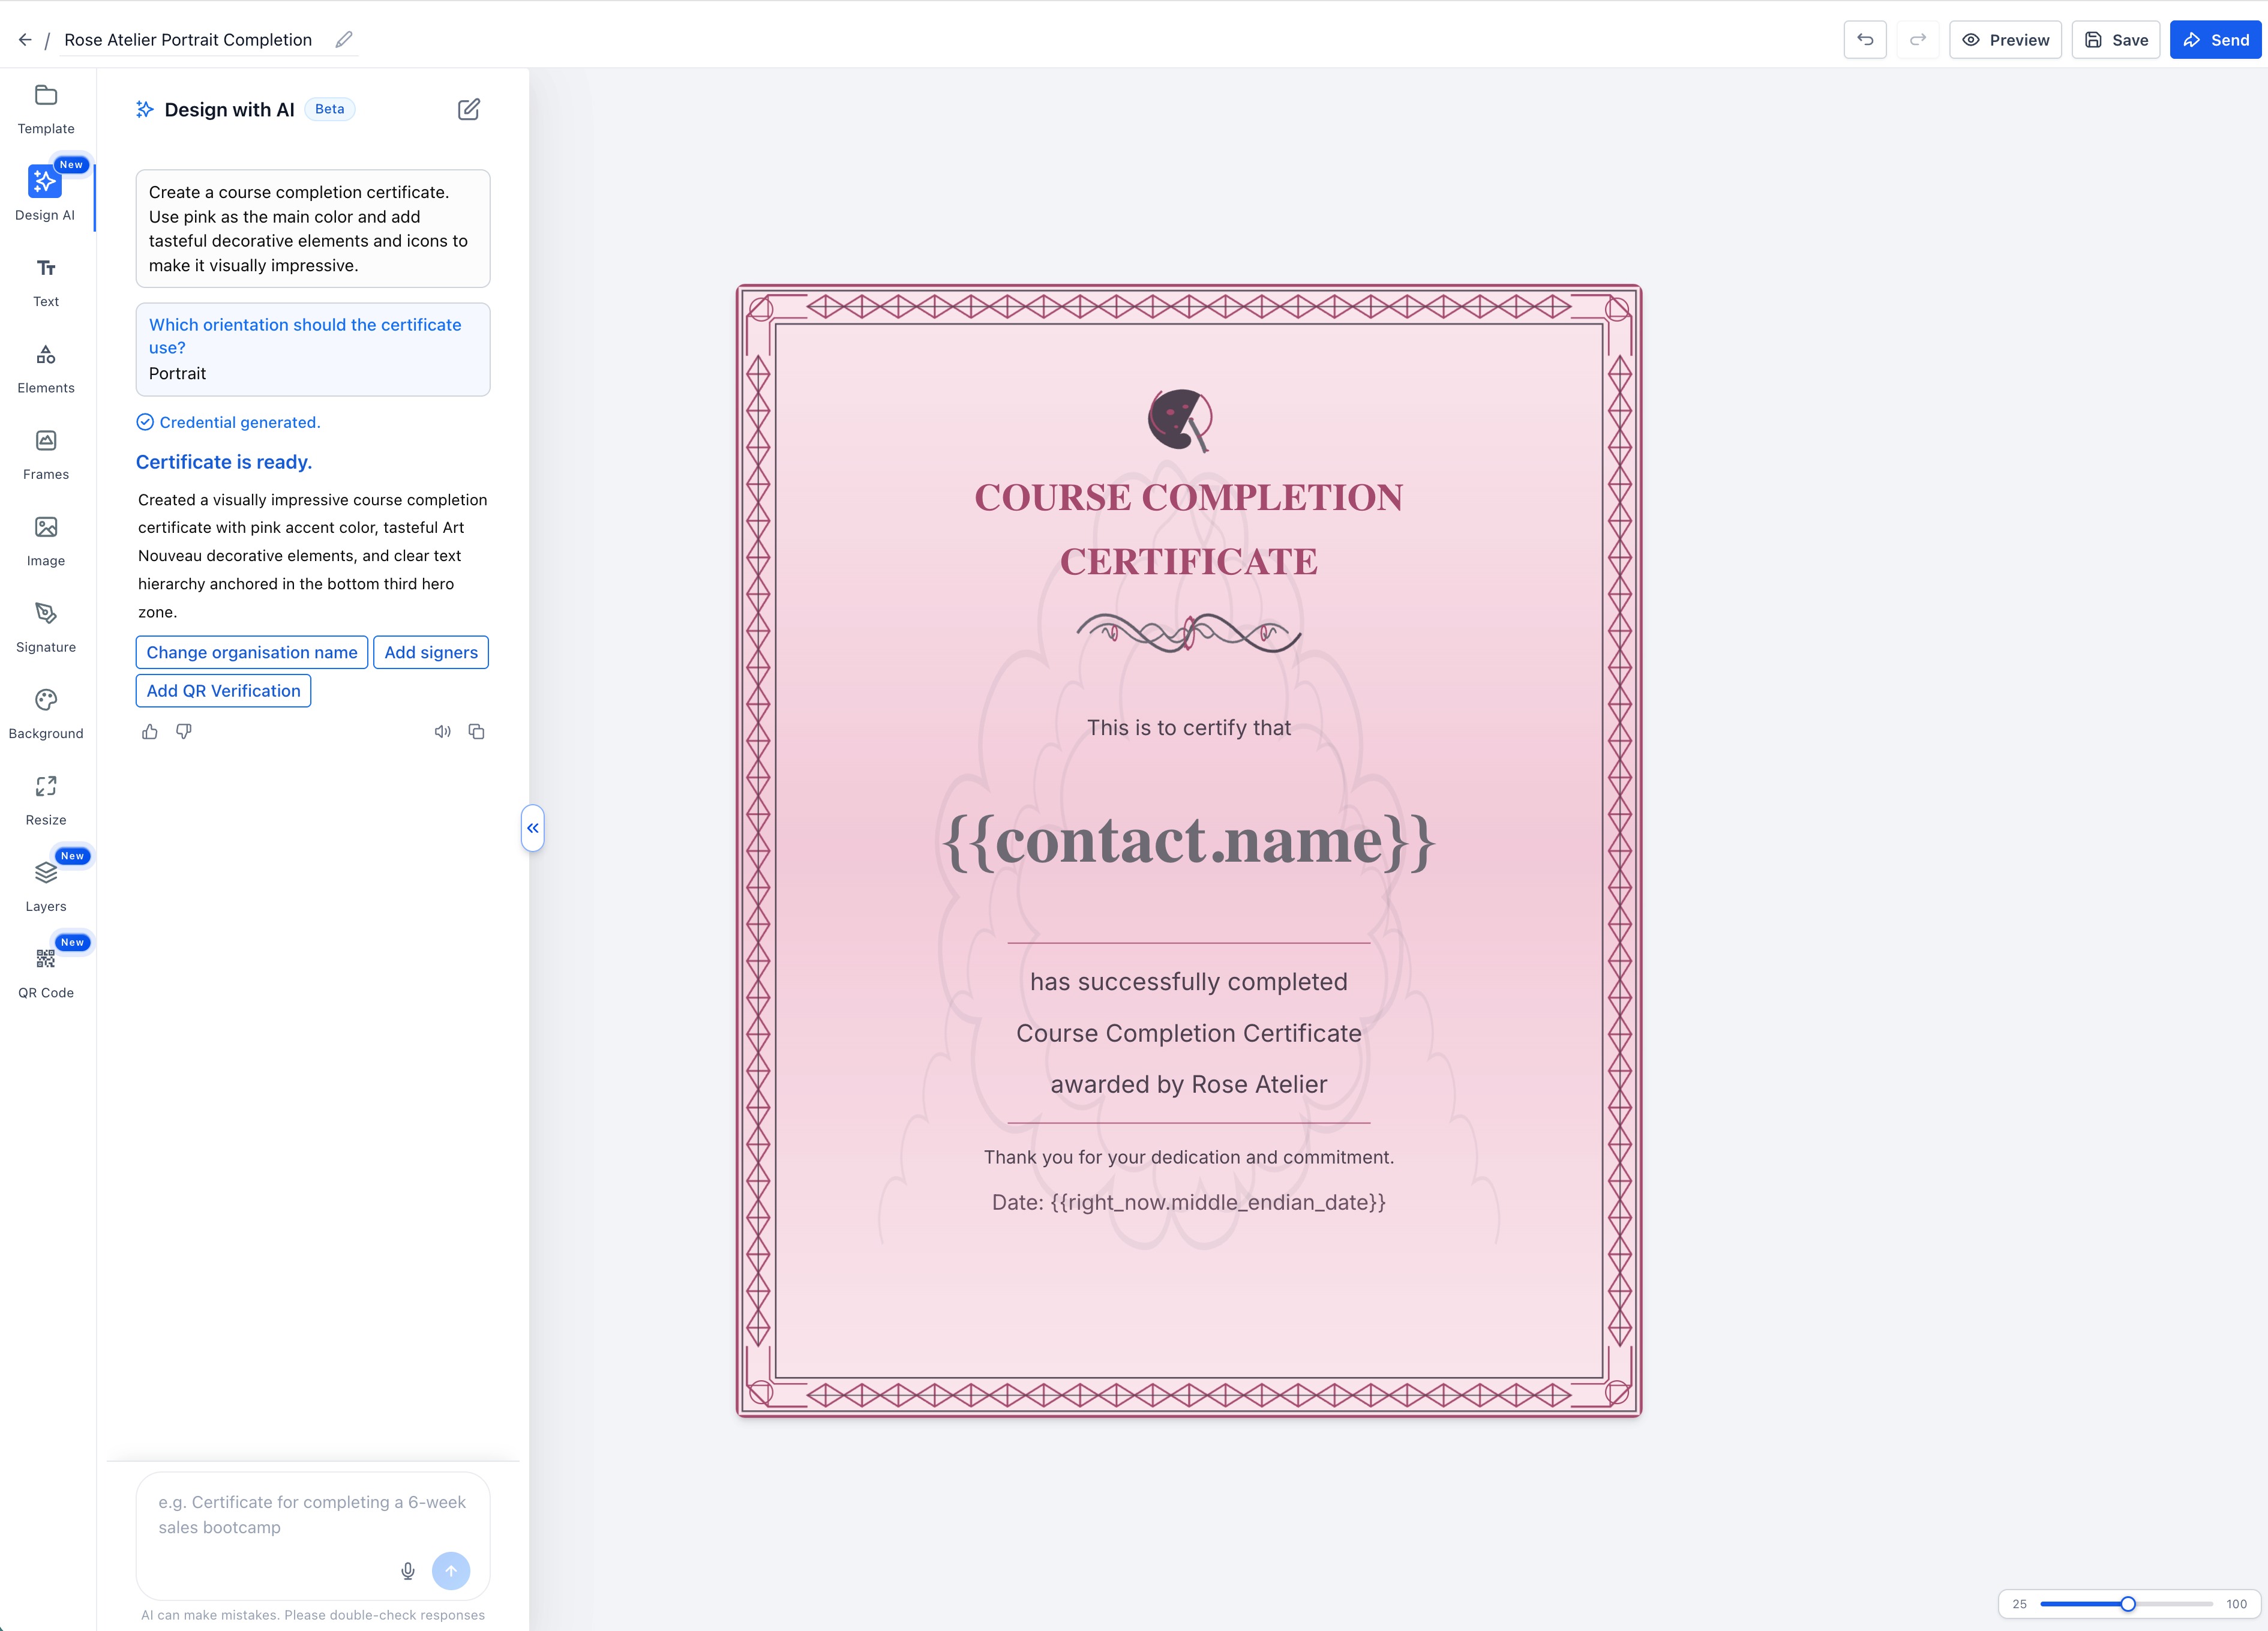Screen dimensions: 2268x1631
Task: Start voice input with microphone icon
Action: pyautogui.click(x=408, y=1571)
